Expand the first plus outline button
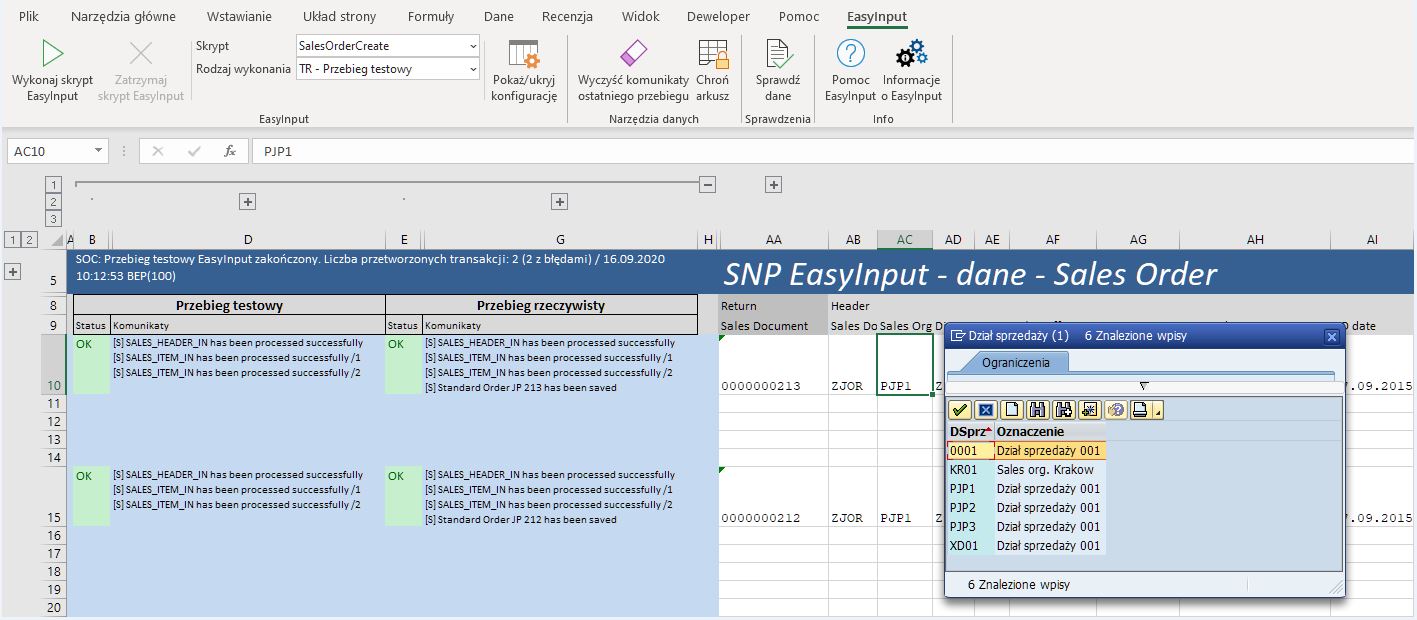 click(x=246, y=199)
